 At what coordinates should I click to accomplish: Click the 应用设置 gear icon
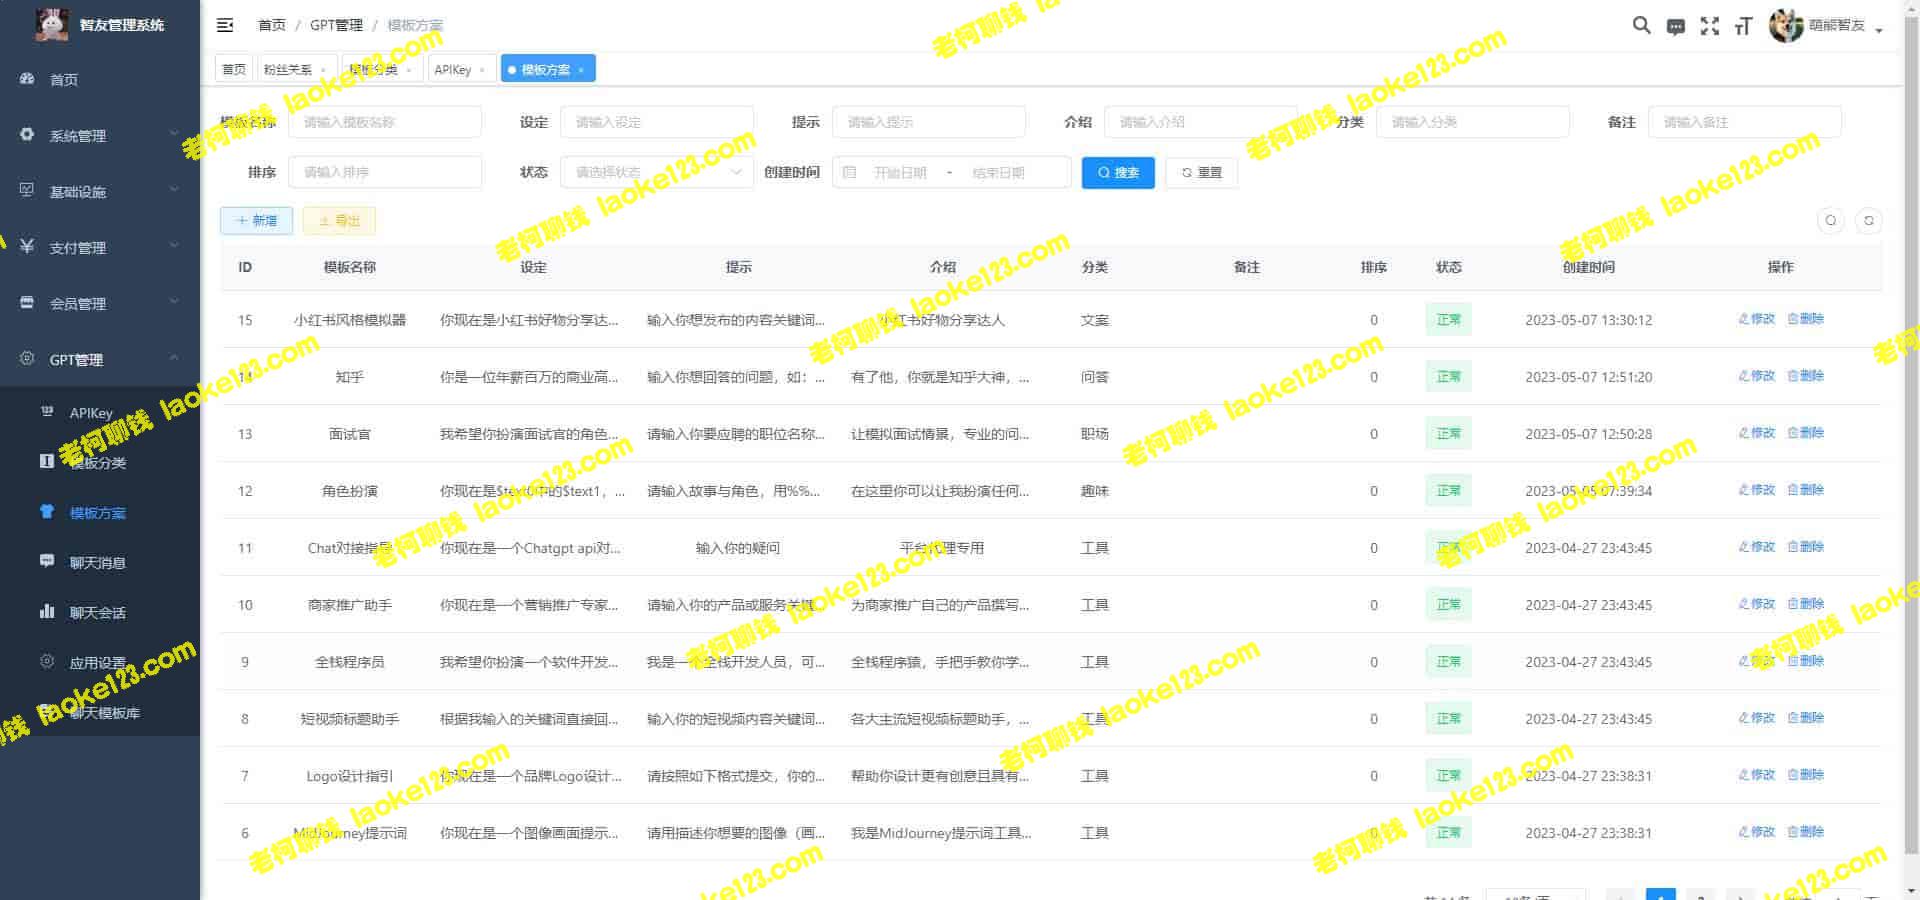pos(47,661)
